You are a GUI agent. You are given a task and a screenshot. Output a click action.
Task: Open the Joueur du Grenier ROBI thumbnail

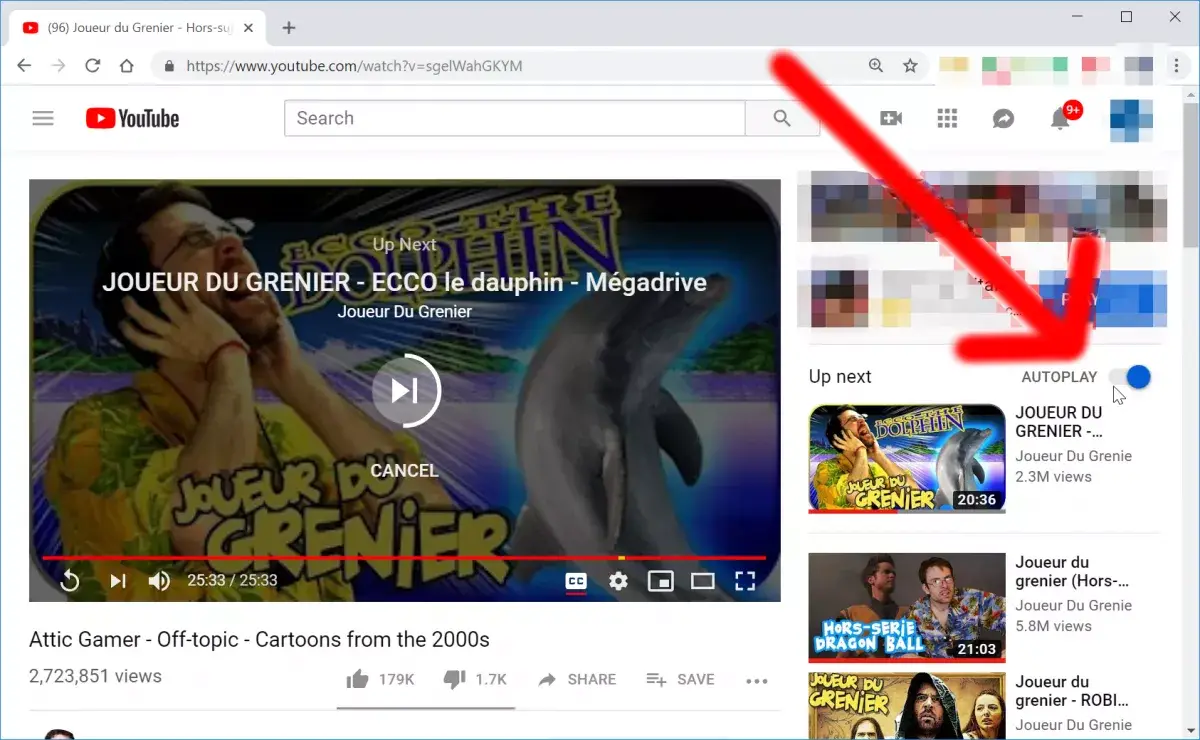[x=907, y=705]
